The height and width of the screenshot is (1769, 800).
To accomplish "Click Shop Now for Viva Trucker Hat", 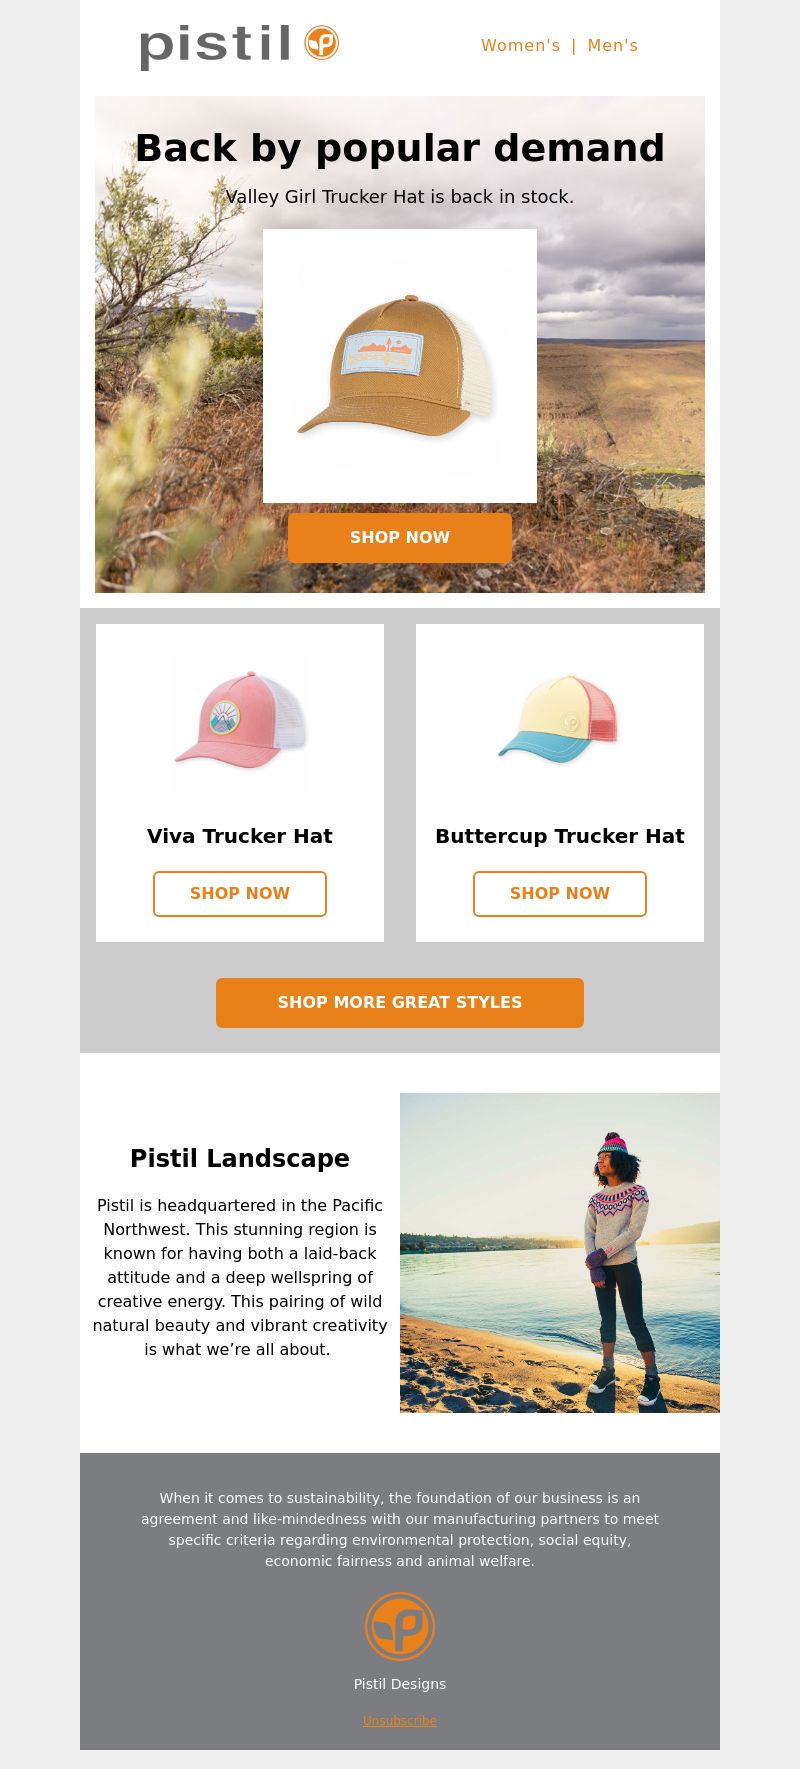I will tap(240, 894).
